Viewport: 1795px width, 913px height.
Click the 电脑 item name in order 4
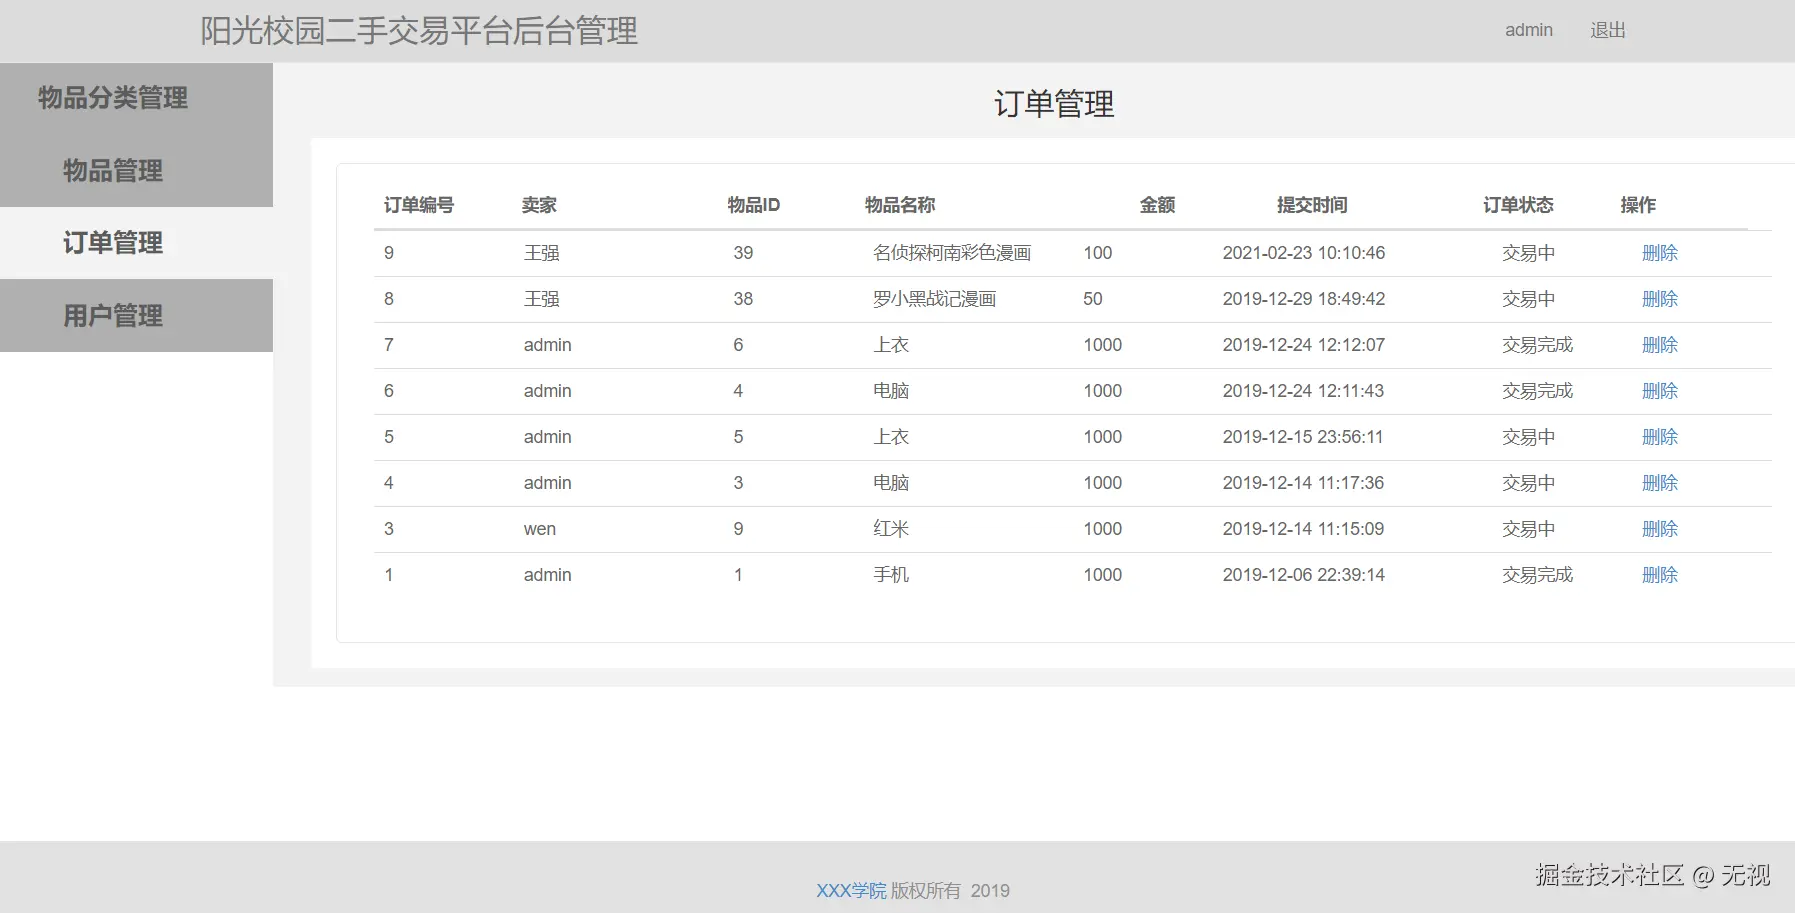pos(891,483)
